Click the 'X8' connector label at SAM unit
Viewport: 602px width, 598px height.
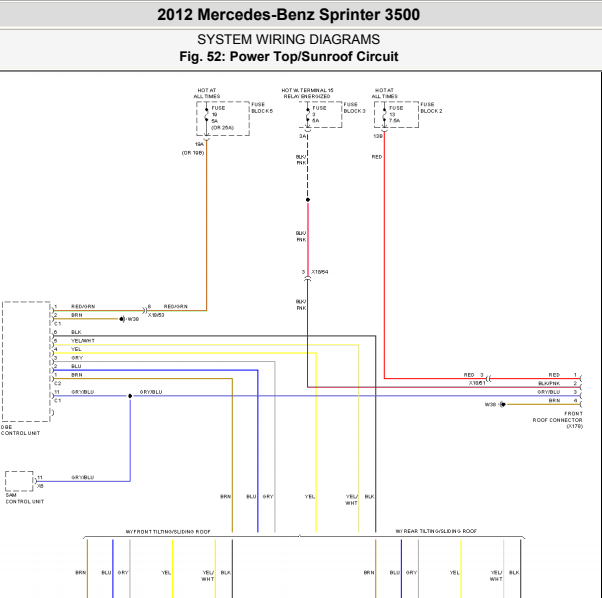[40, 486]
